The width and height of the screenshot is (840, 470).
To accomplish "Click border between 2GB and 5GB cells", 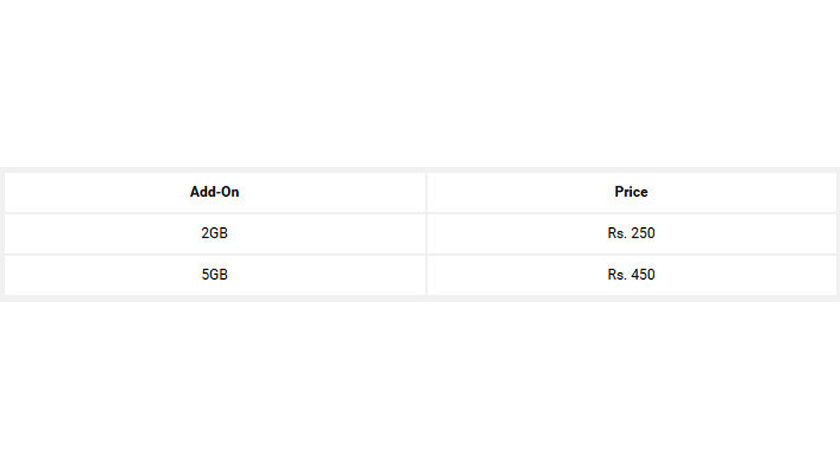I will pos(214,255).
